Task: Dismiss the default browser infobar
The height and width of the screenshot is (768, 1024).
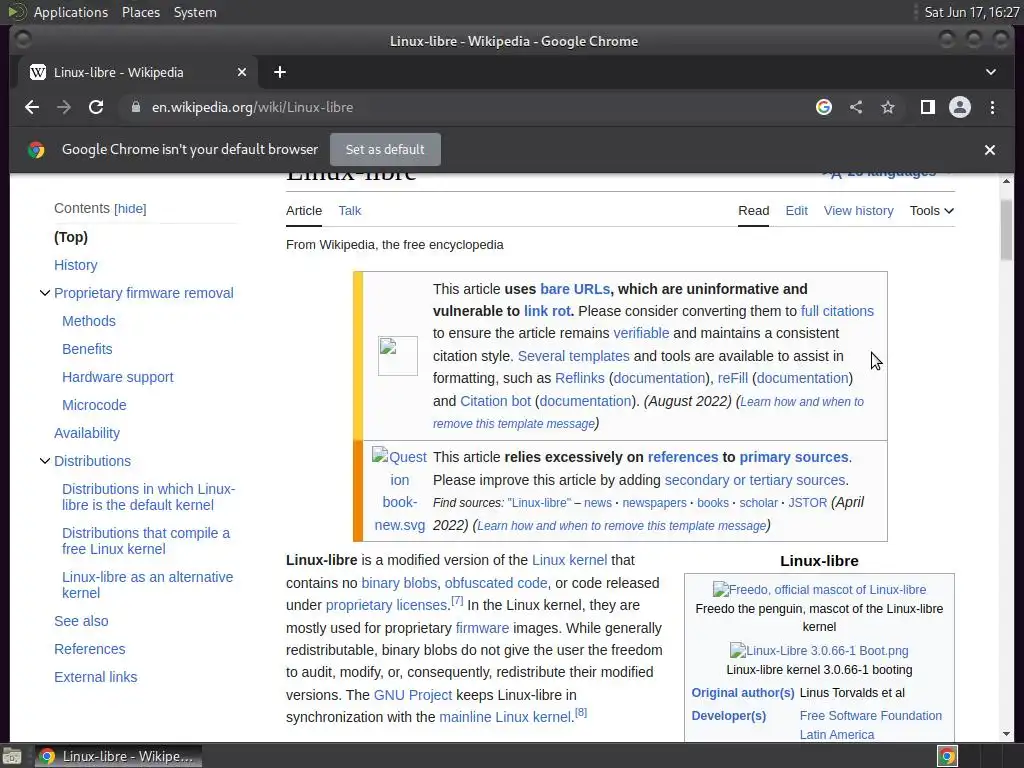Action: (x=989, y=150)
